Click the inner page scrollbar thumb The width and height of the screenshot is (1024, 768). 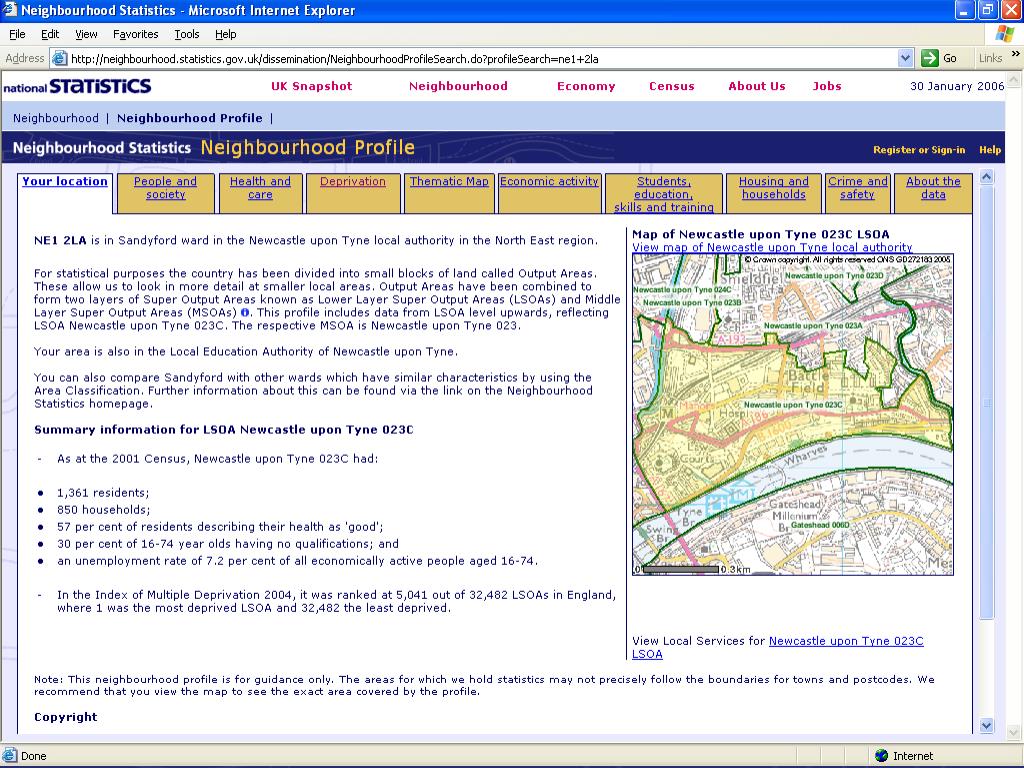click(x=987, y=402)
